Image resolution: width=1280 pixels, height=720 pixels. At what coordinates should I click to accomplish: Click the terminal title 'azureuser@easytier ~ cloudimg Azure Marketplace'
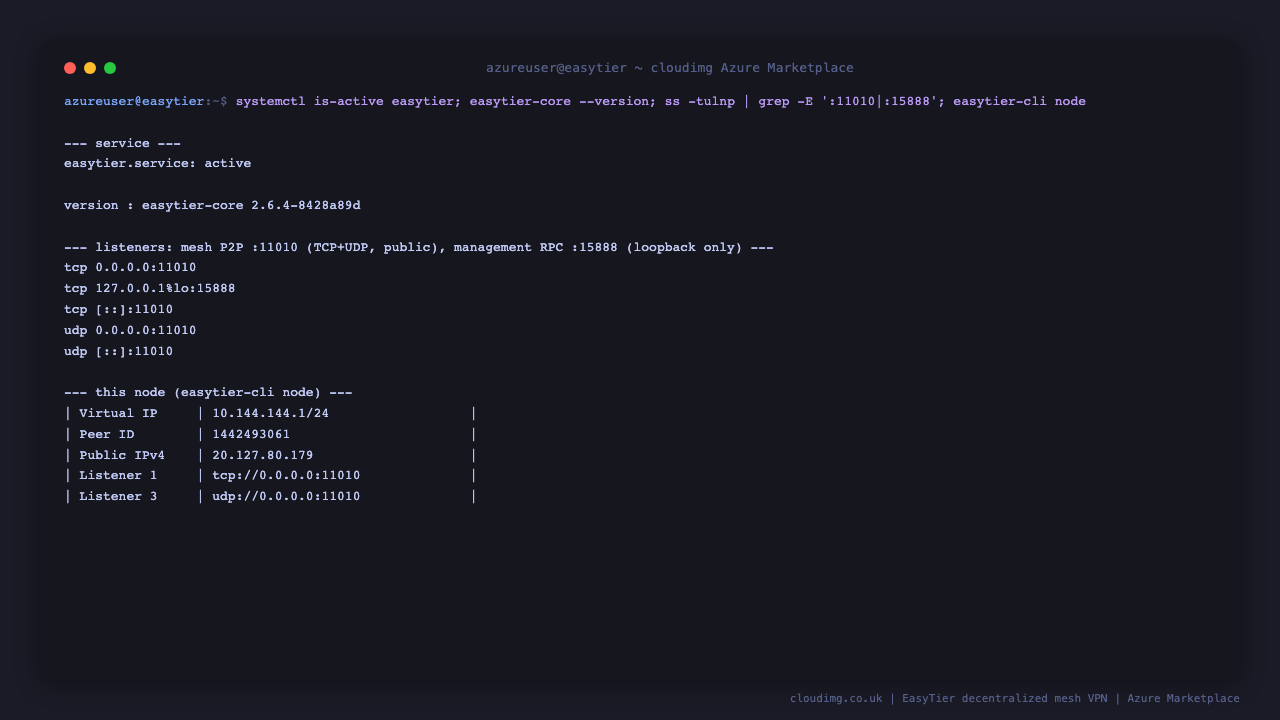tap(670, 68)
